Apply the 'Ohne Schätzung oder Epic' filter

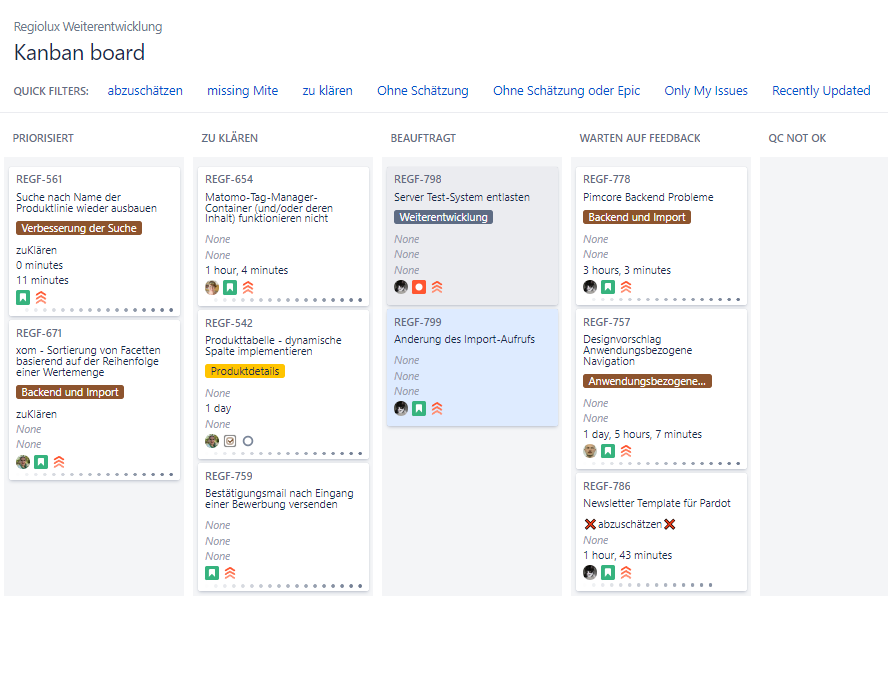click(x=566, y=91)
